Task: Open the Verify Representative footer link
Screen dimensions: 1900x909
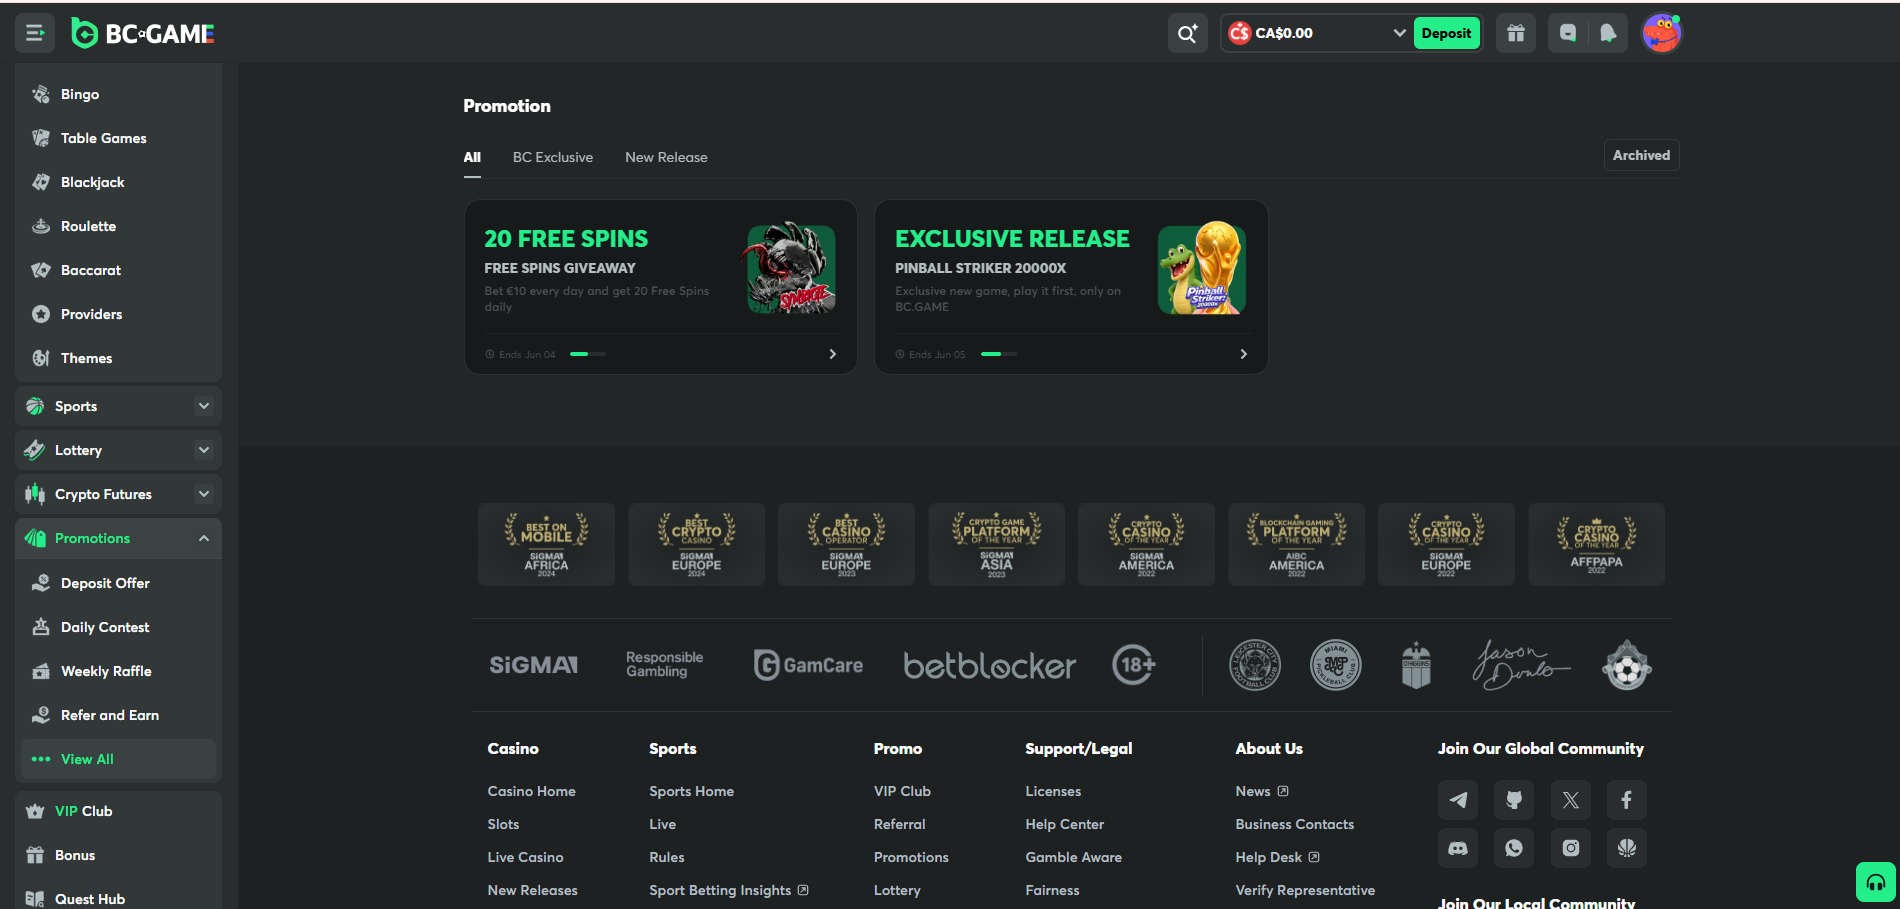Action: tap(1305, 890)
